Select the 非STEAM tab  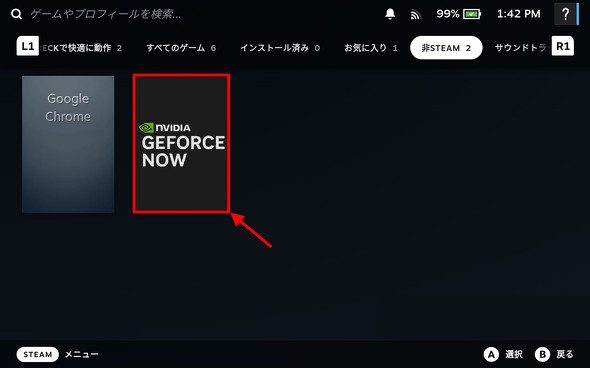coord(446,48)
